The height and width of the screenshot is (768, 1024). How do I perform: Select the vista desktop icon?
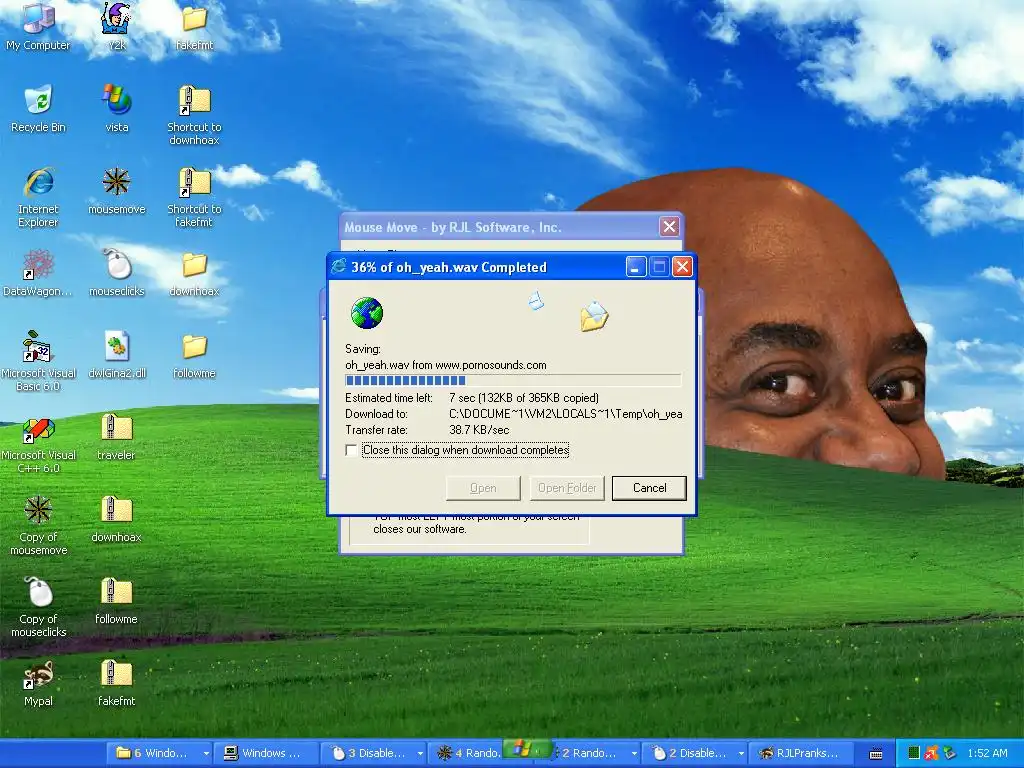tap(116, 108)
